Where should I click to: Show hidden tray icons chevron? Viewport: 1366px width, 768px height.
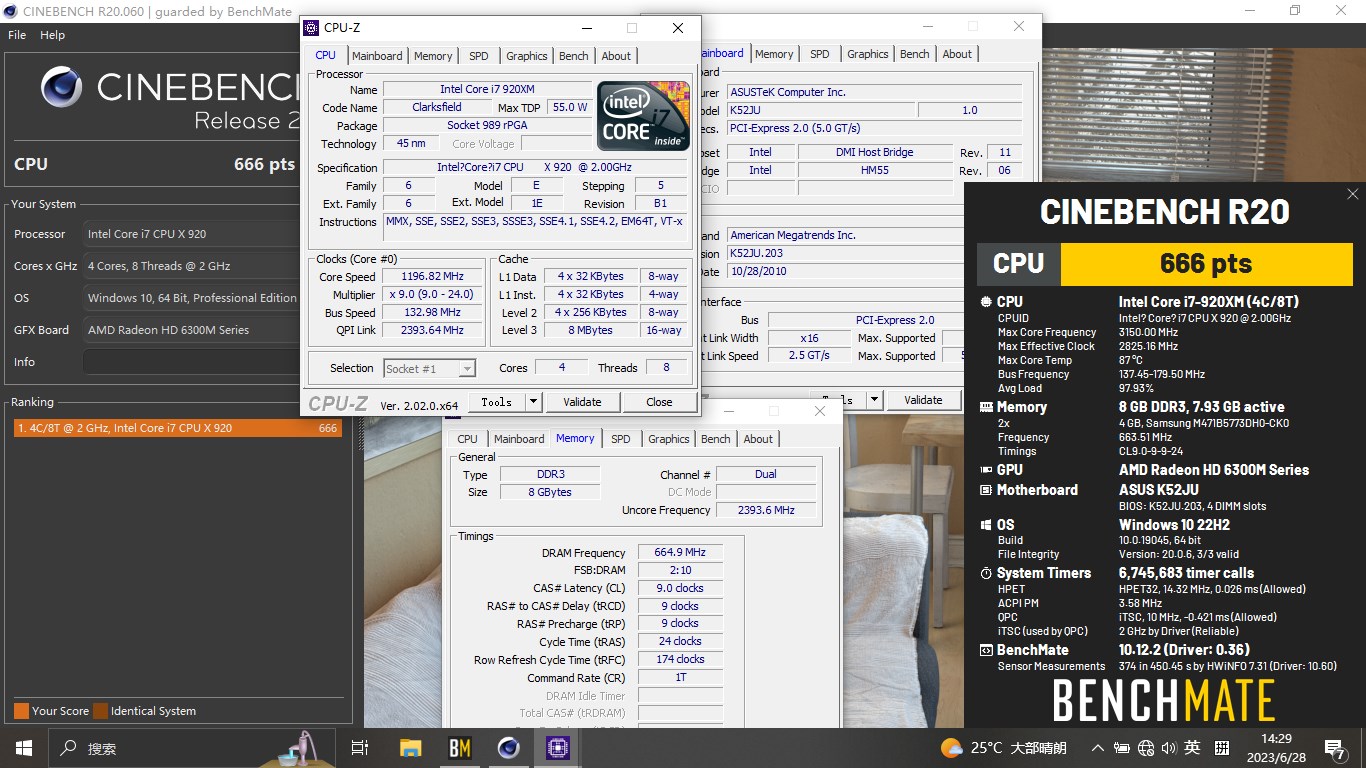1098,748
